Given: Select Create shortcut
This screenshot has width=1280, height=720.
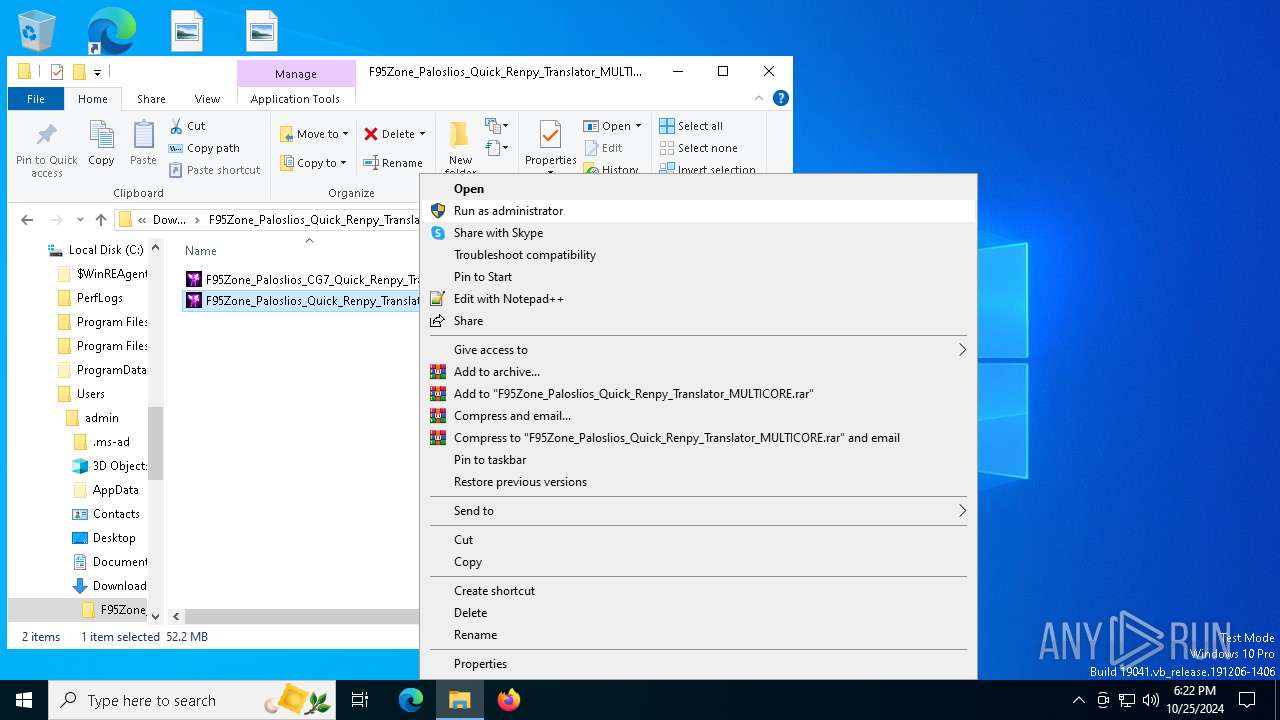Looking at the screenshot, I should tap(698, 591).
